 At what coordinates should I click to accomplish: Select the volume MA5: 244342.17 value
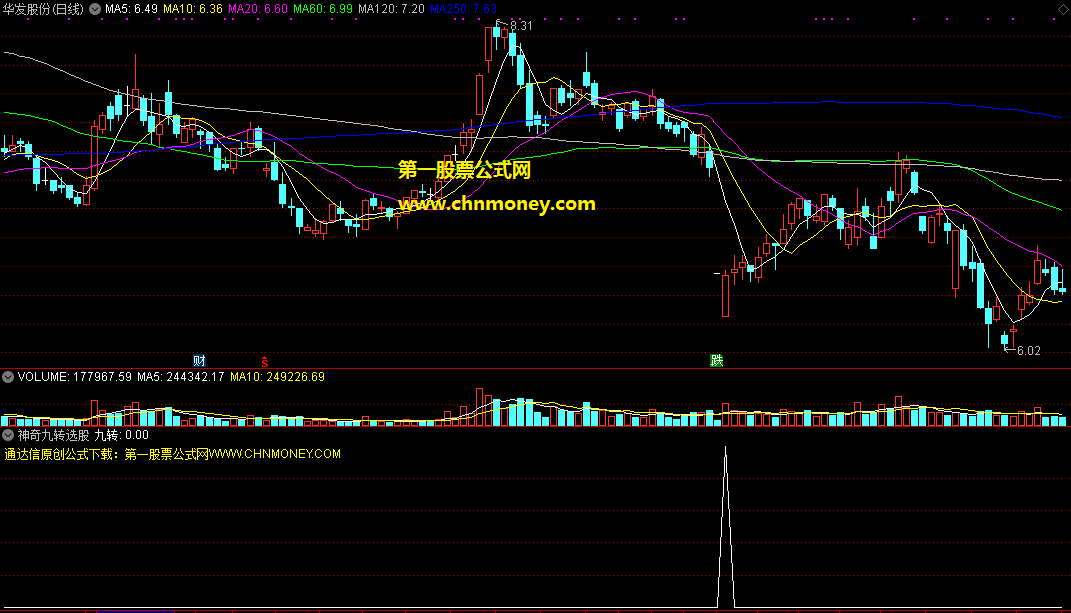point(180,377)
